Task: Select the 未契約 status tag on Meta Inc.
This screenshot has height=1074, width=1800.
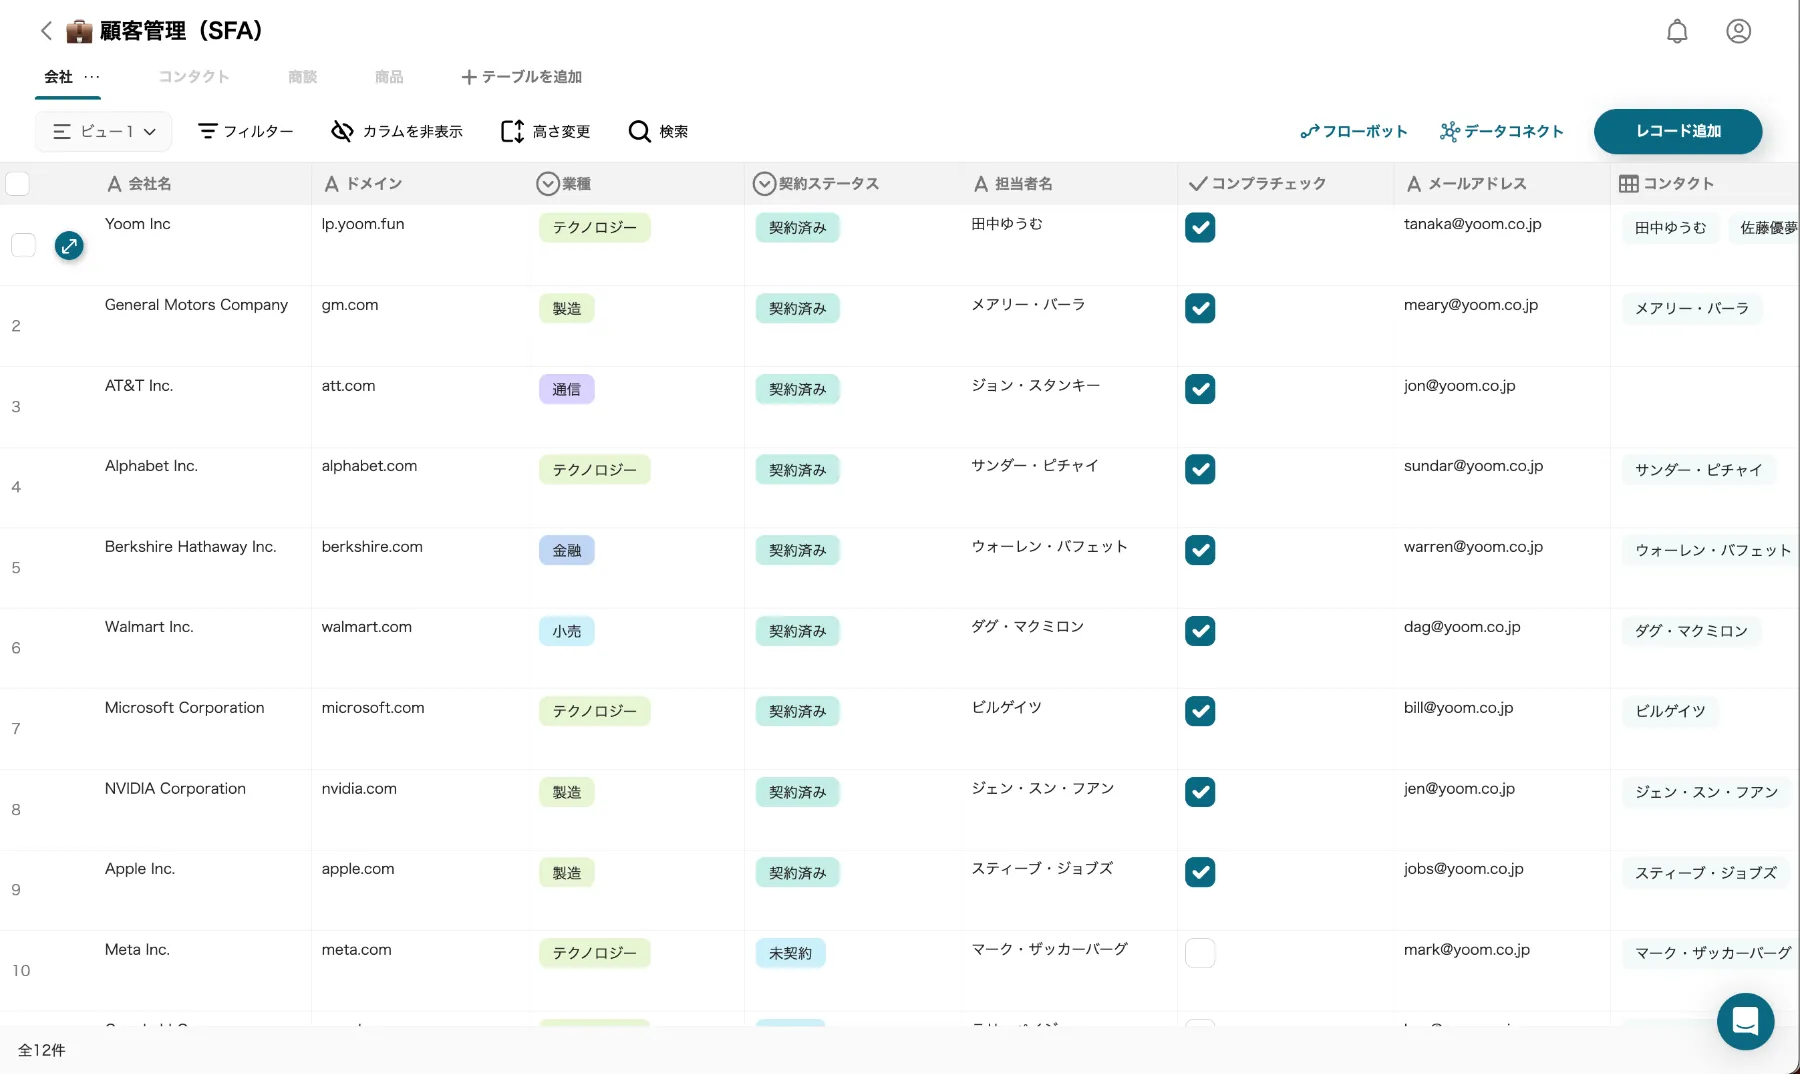Action: 791,953
